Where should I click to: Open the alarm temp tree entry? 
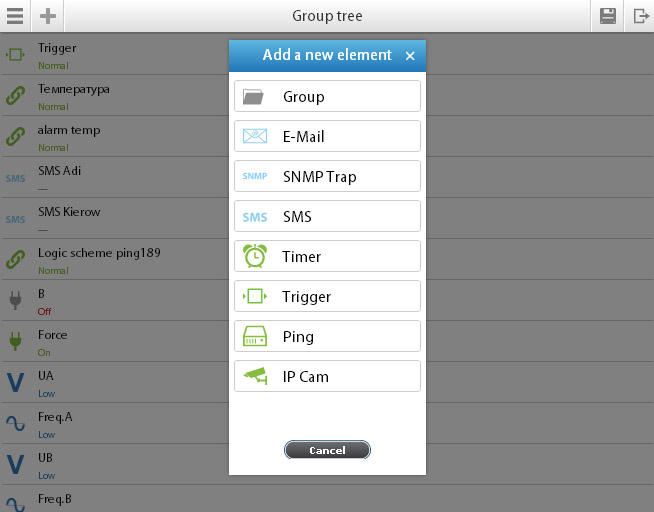[114, 137]
